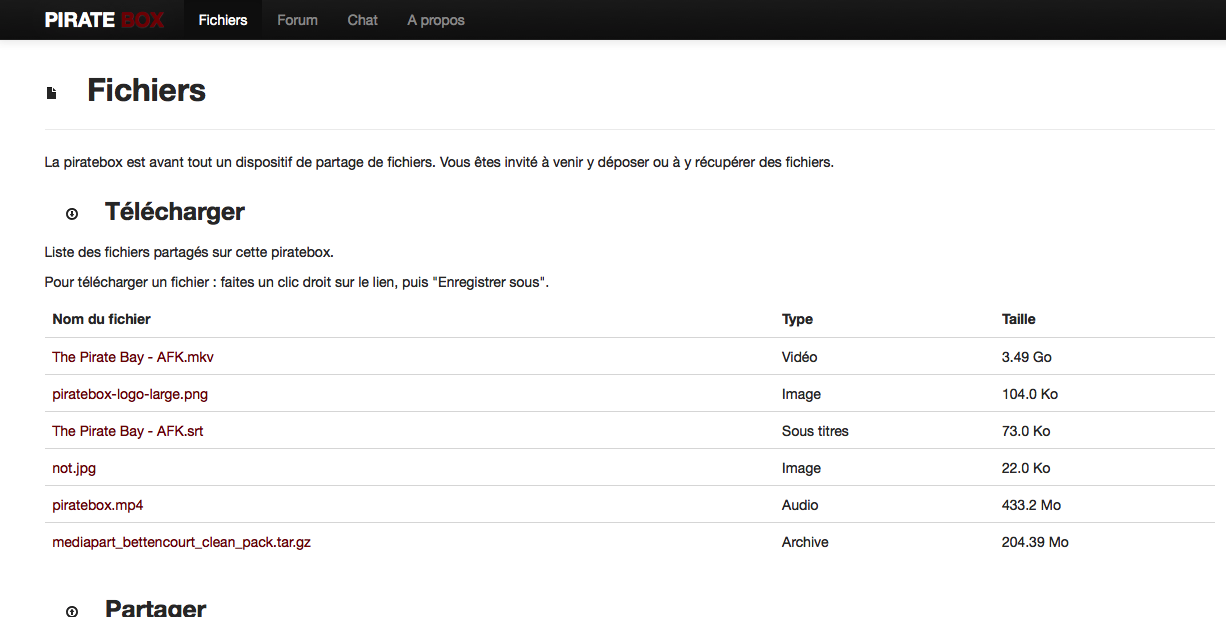
Task: Go to the Chat section
Action: (362, 20)
